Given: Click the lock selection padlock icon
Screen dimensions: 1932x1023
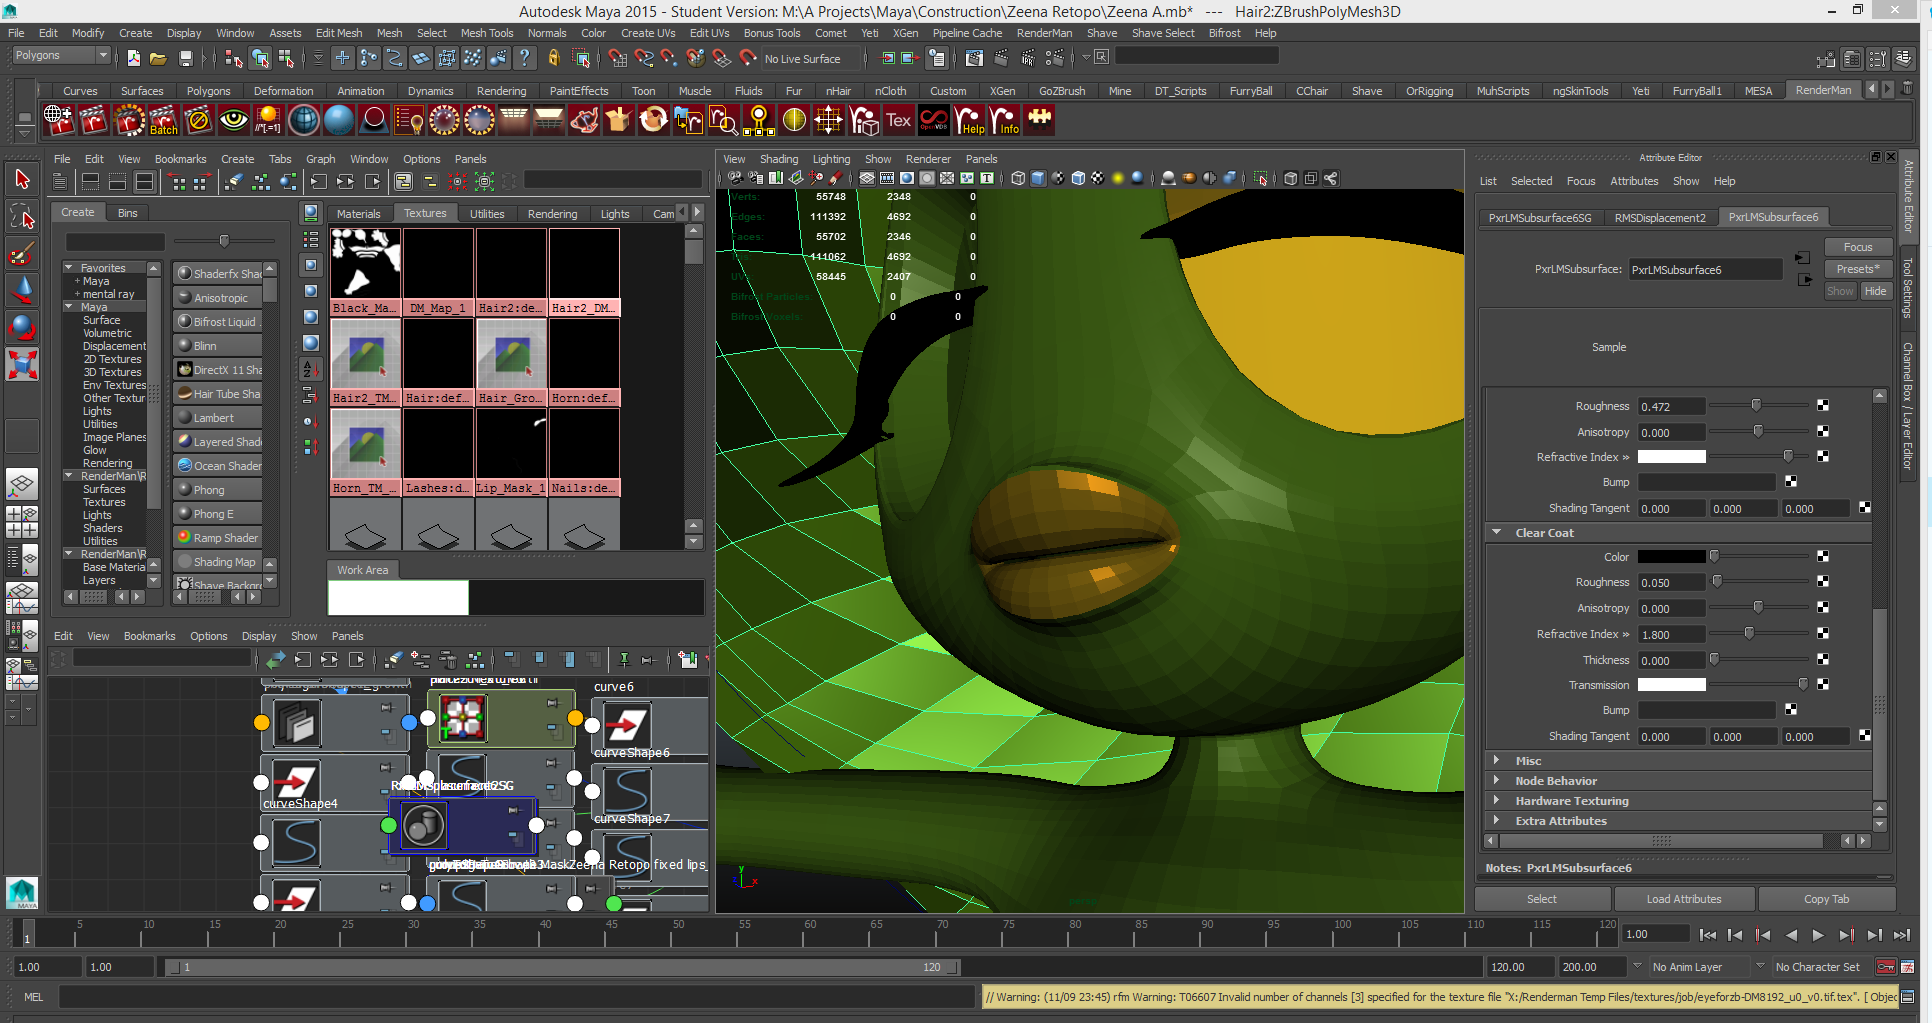Looking at the screenshot, I should 553,59.
